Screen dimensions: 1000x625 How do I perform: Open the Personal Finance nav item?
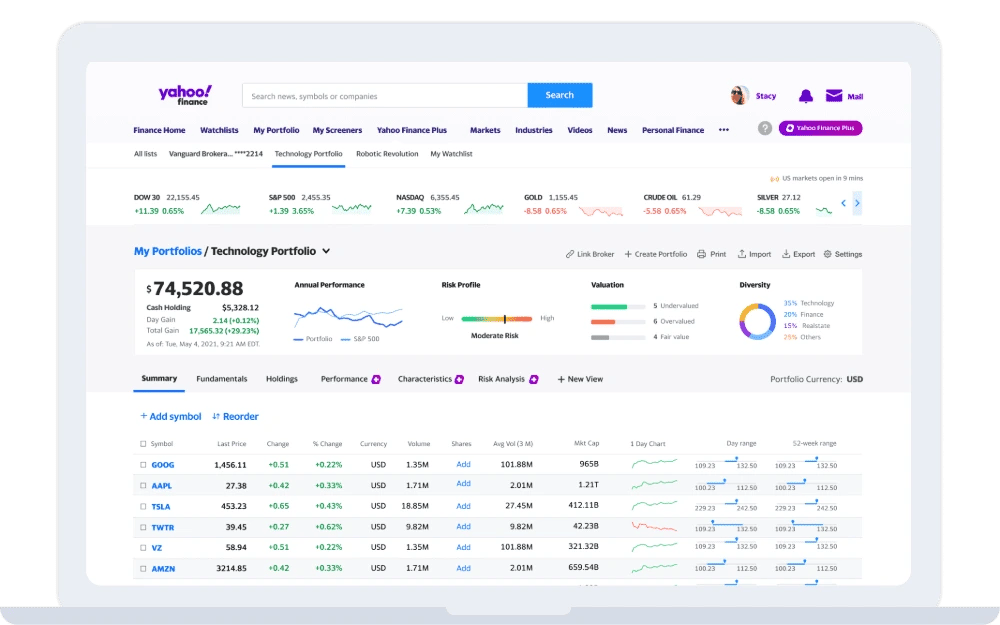click(673, 130)
